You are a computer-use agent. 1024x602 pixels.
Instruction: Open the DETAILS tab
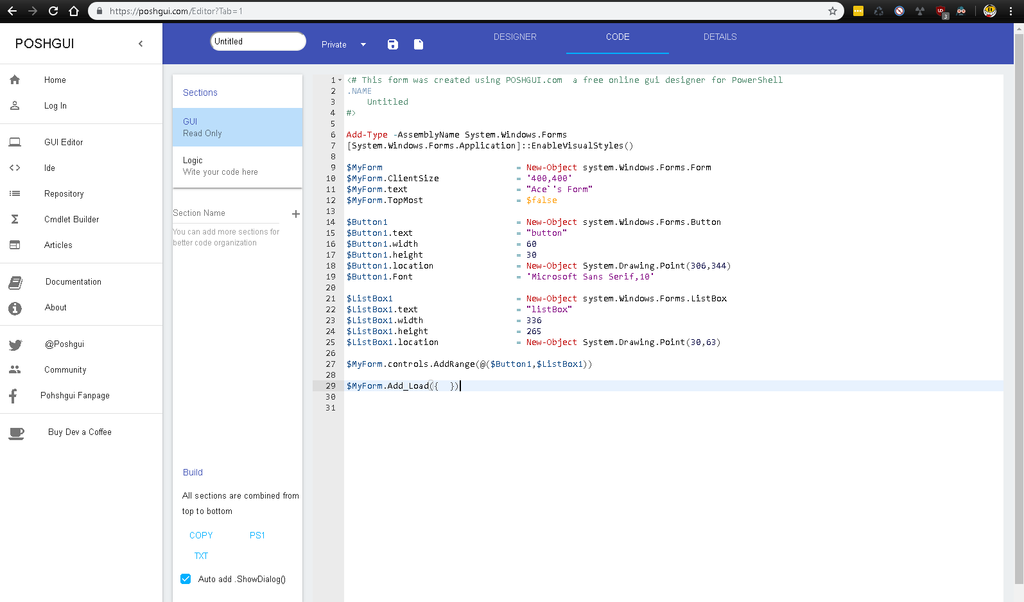pos(719,36)
